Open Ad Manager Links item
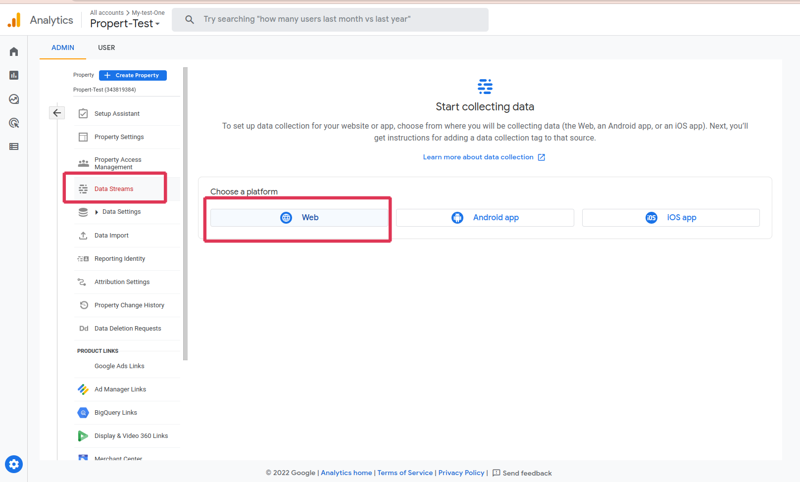This screenshot has width=800, height=482. pos(120,389)
